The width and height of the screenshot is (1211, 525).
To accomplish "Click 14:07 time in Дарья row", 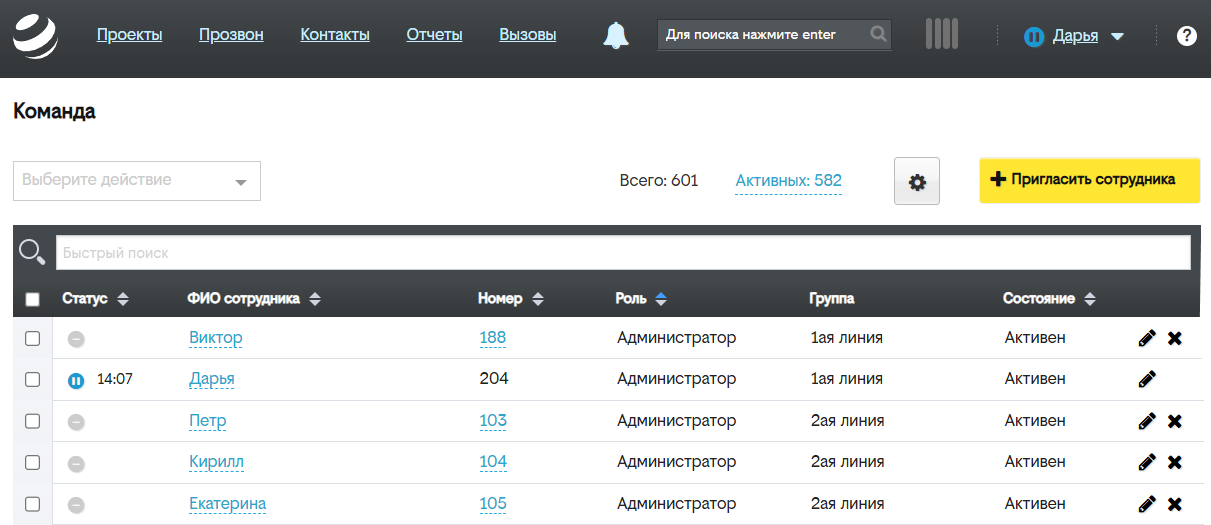I will pyautogui.click(x=115, y=380).
